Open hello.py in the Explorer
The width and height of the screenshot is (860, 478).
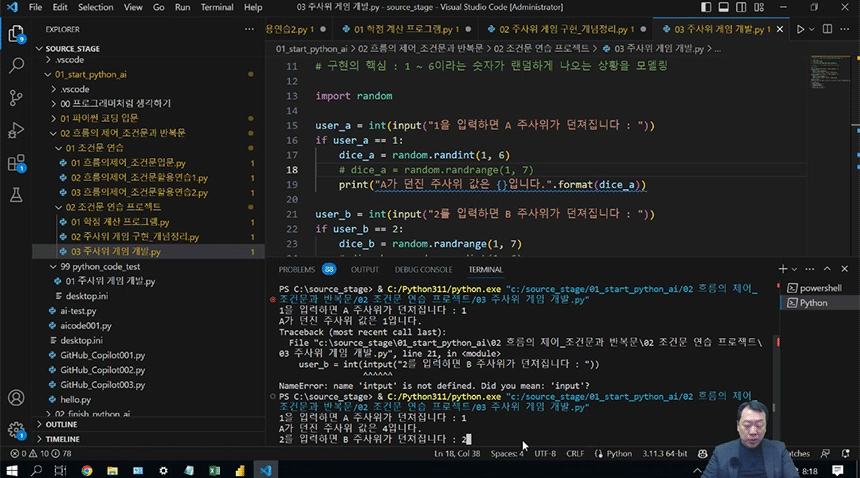click(74, 399)
